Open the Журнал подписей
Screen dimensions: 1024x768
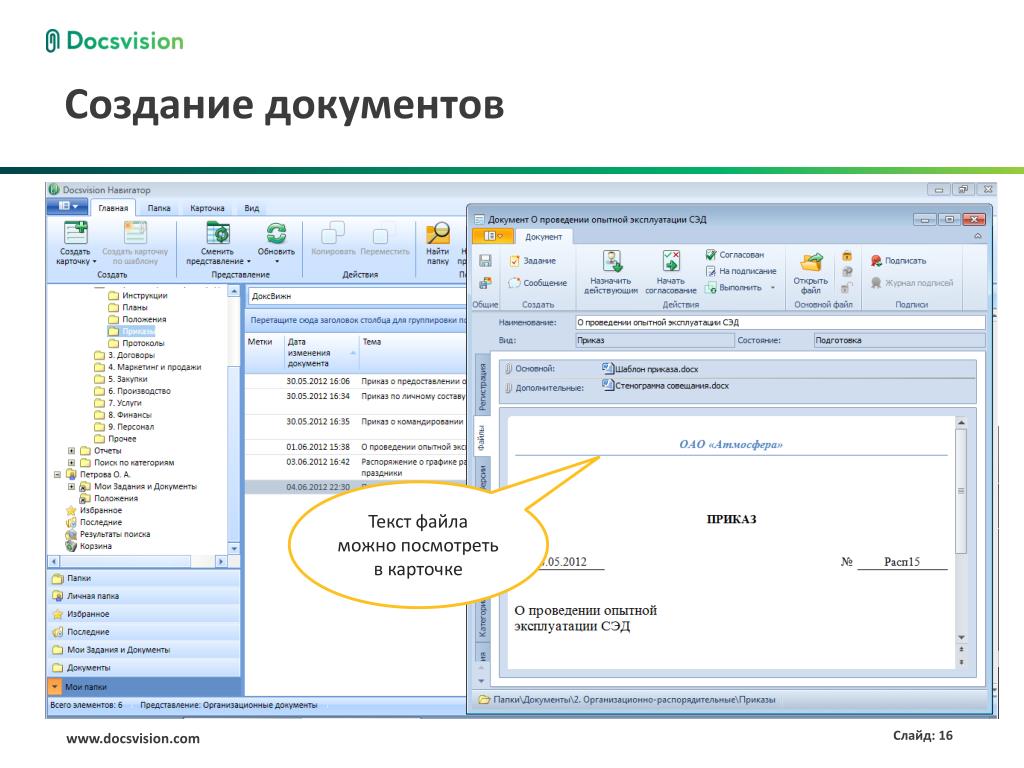coord(912,283)
